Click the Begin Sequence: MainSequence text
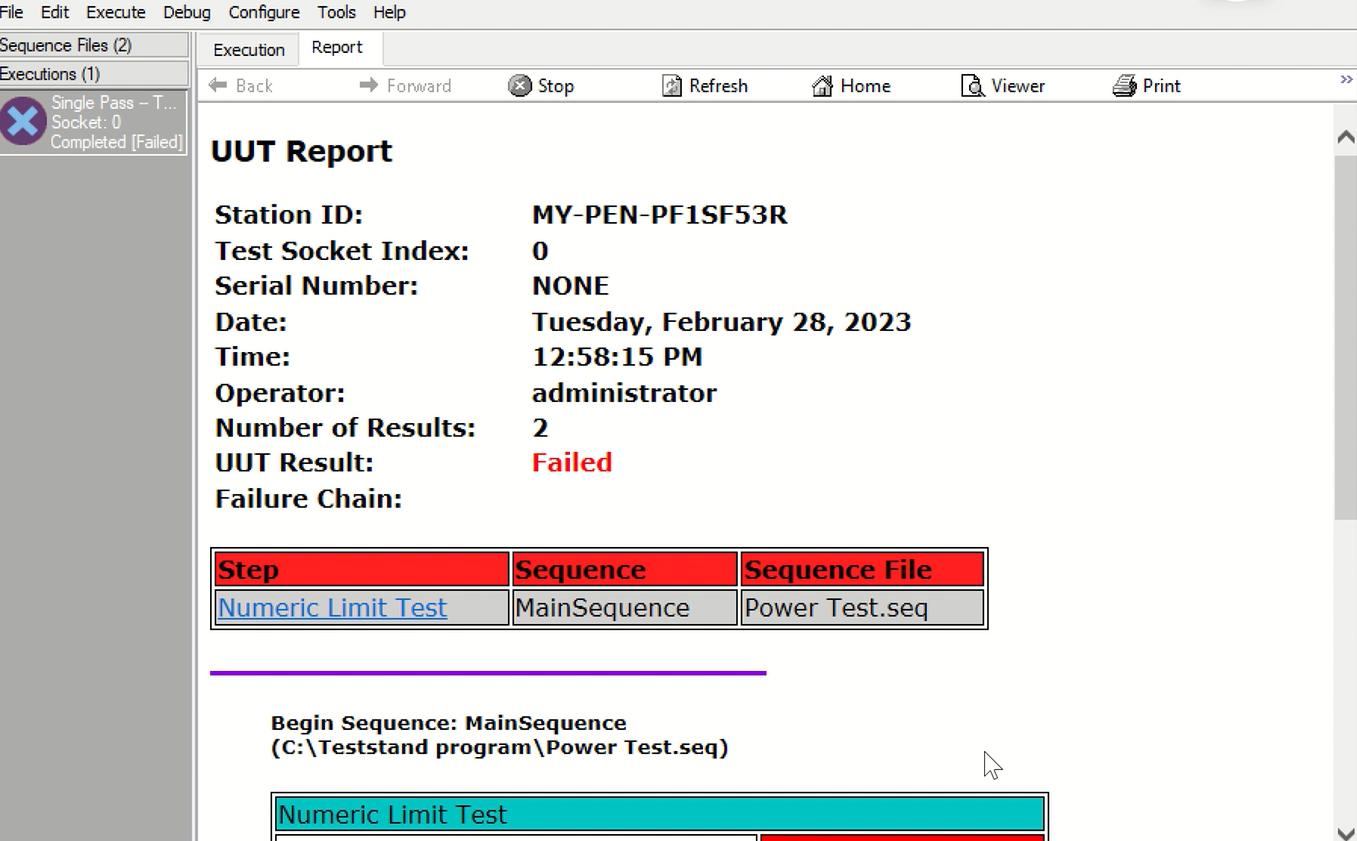Image resolution: width=1357 pixels, height=841 pixels. [x=449, y=723]
